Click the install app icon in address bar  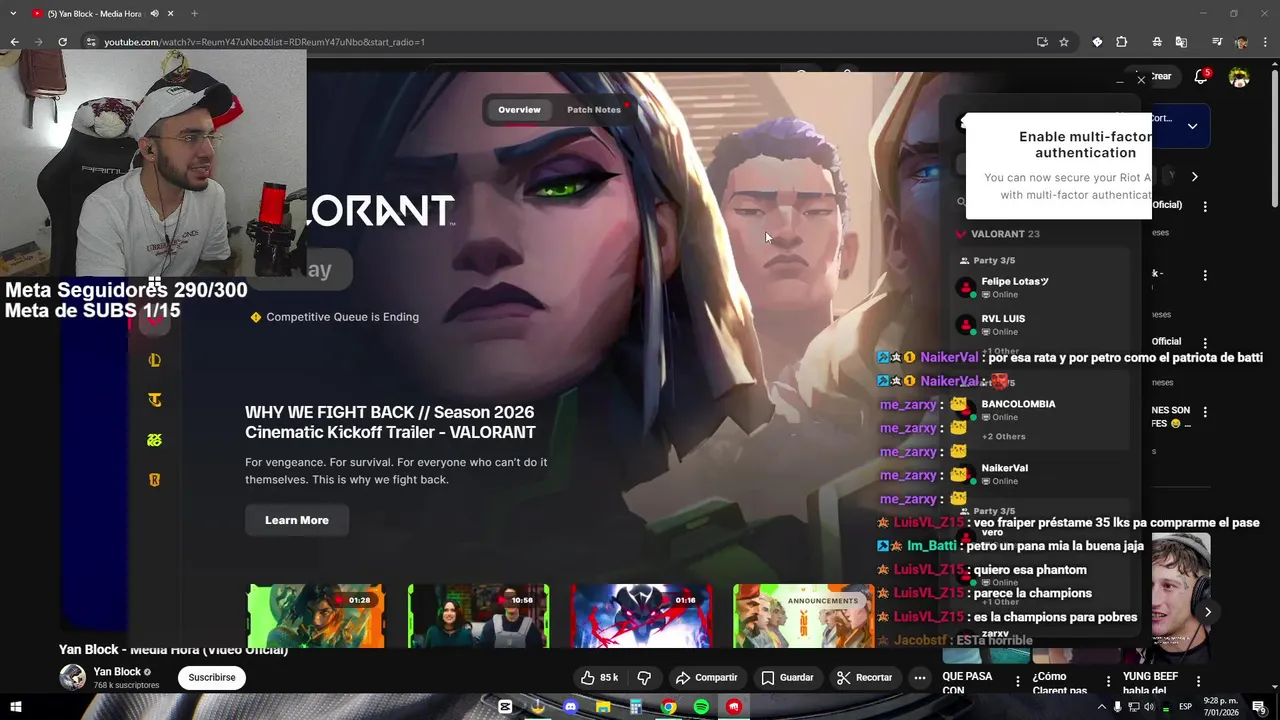(1042, 42)
